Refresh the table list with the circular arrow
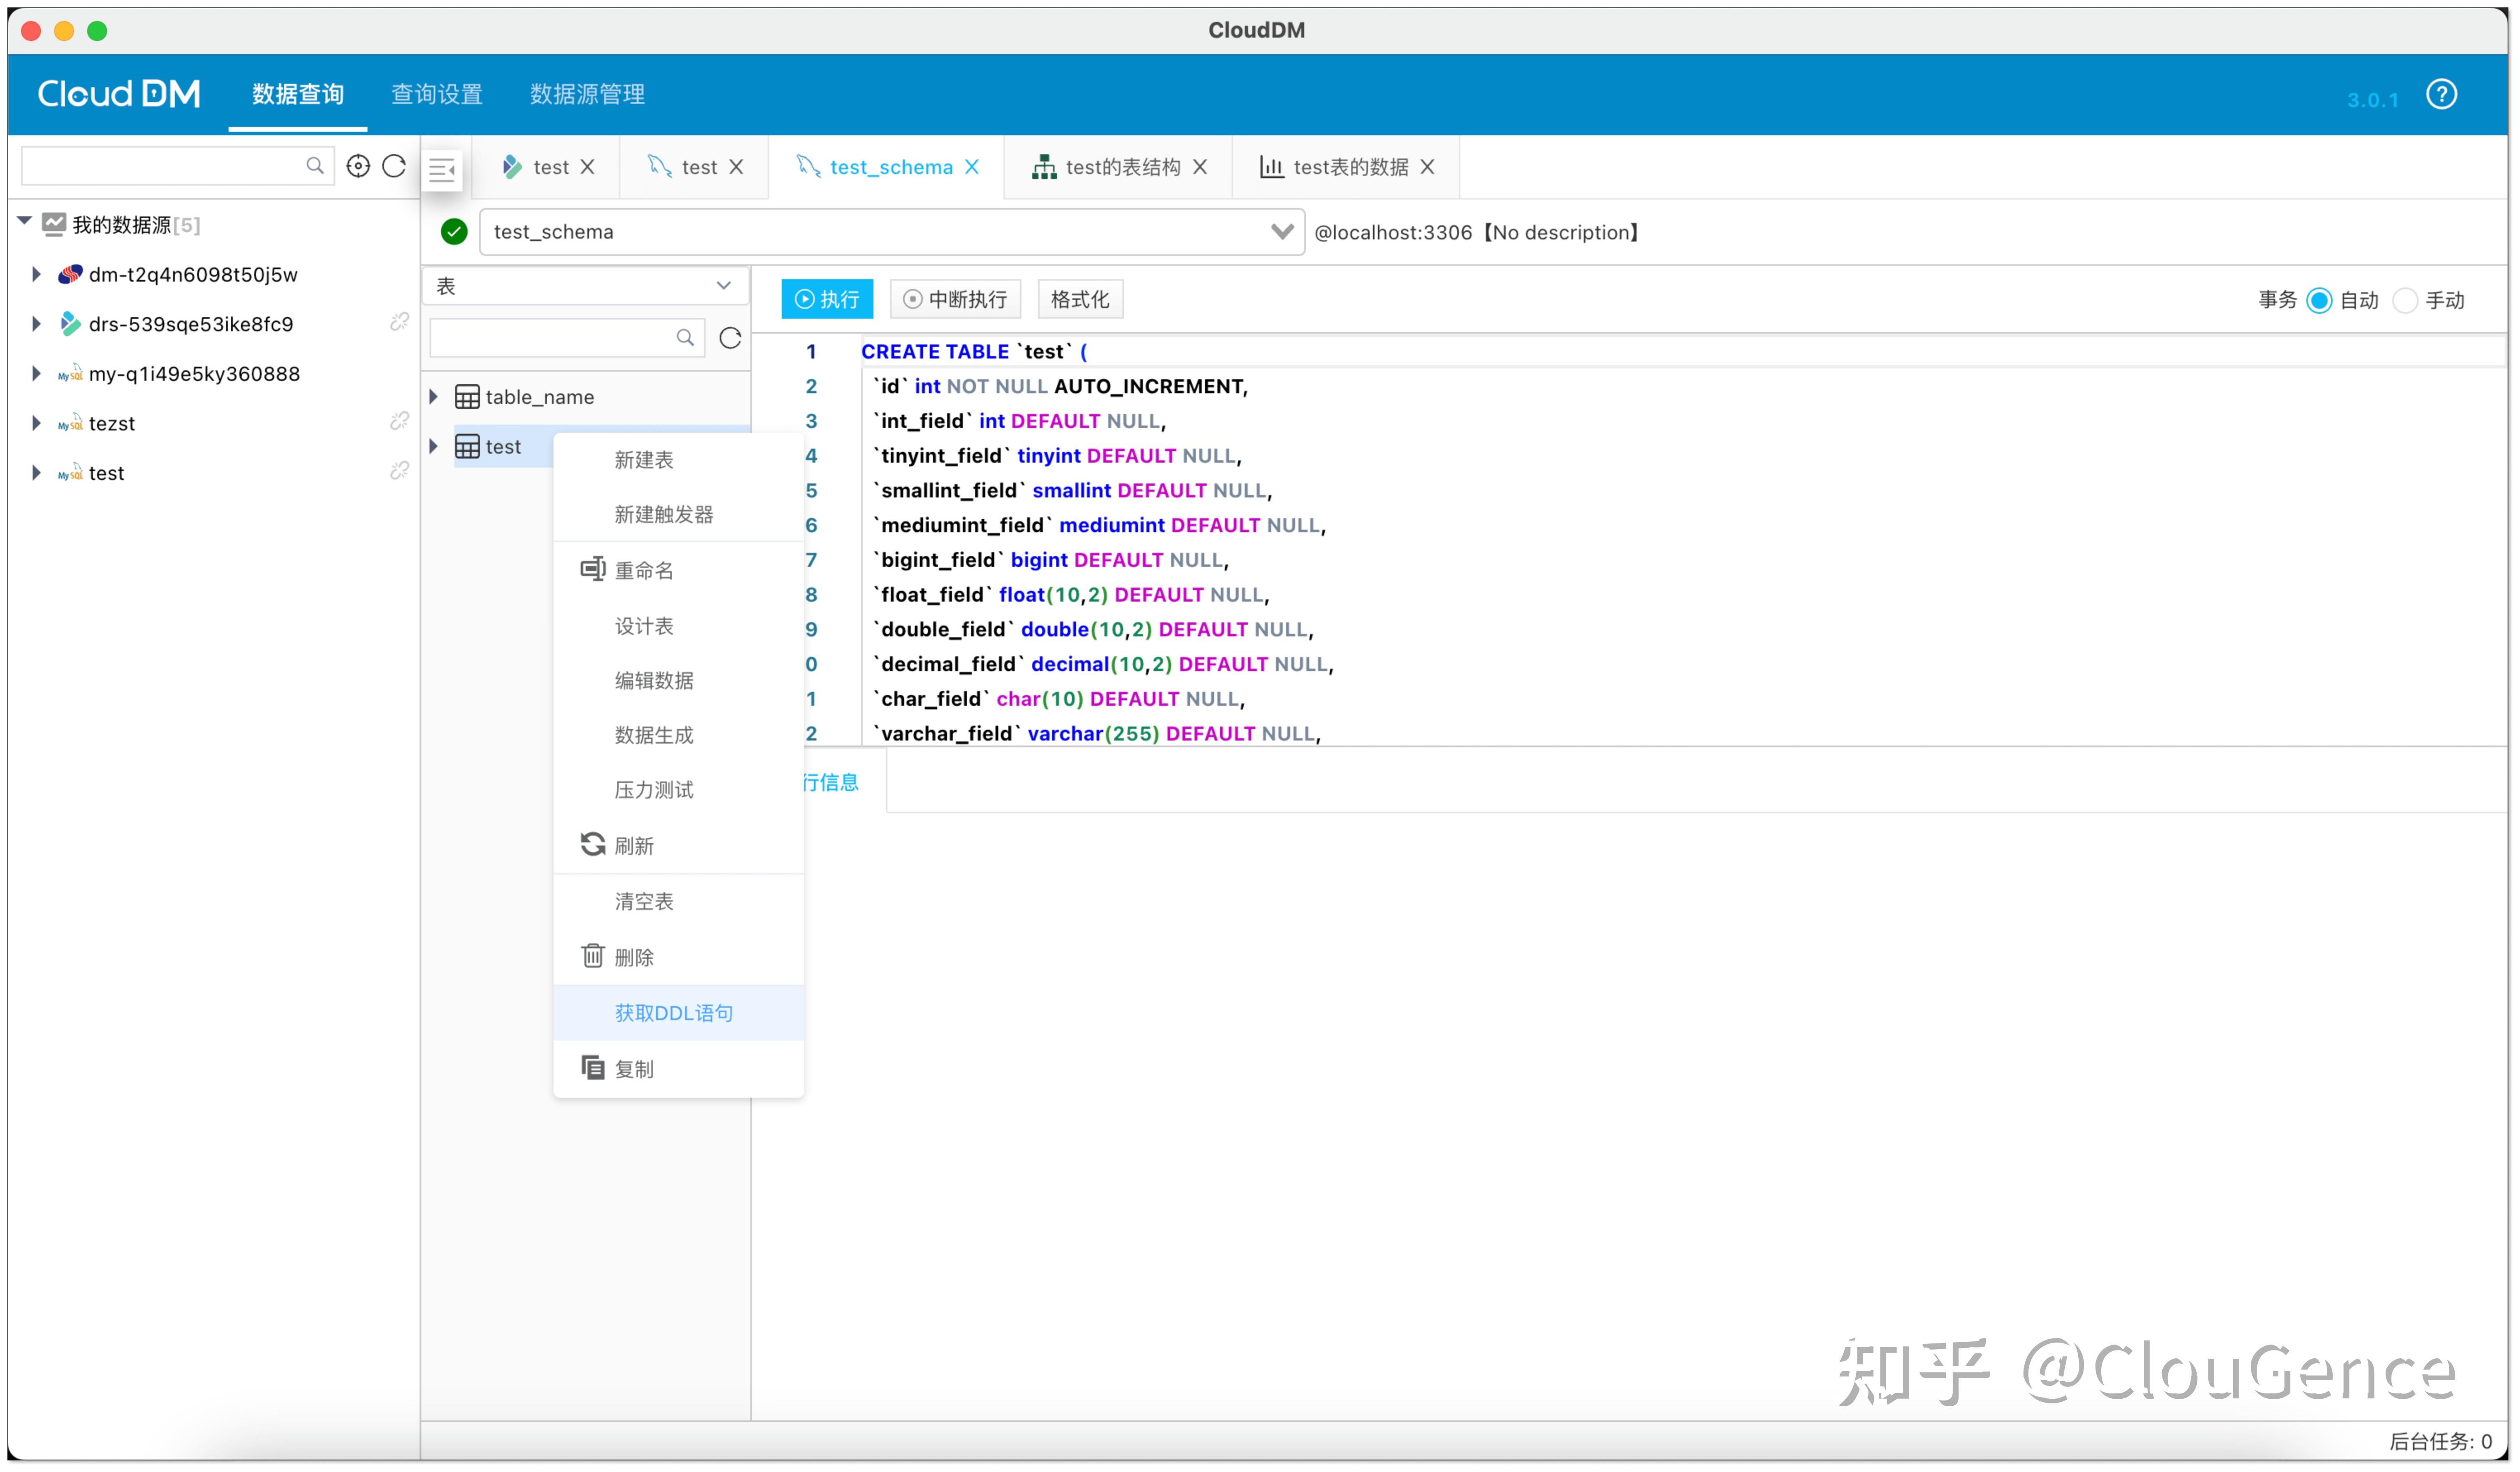The image size is (2520, 1472). click(730, 338)
